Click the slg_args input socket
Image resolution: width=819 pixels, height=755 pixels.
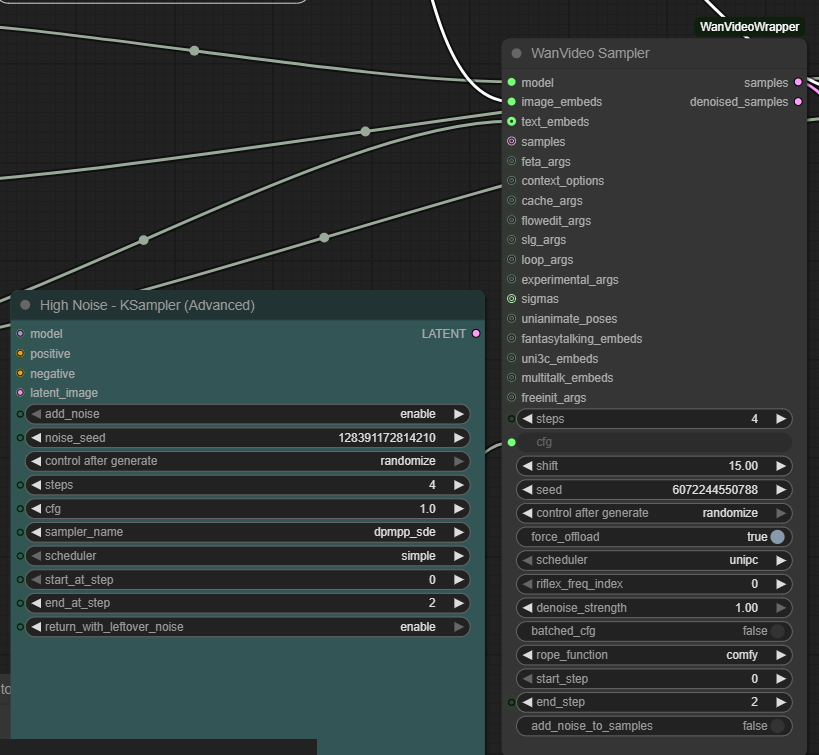(x=511, y=239)
